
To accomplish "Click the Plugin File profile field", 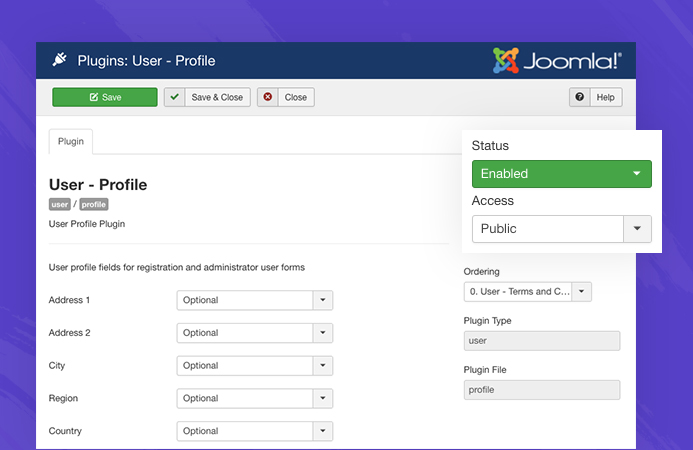I will pyautogui.click(x=541, y=390).
